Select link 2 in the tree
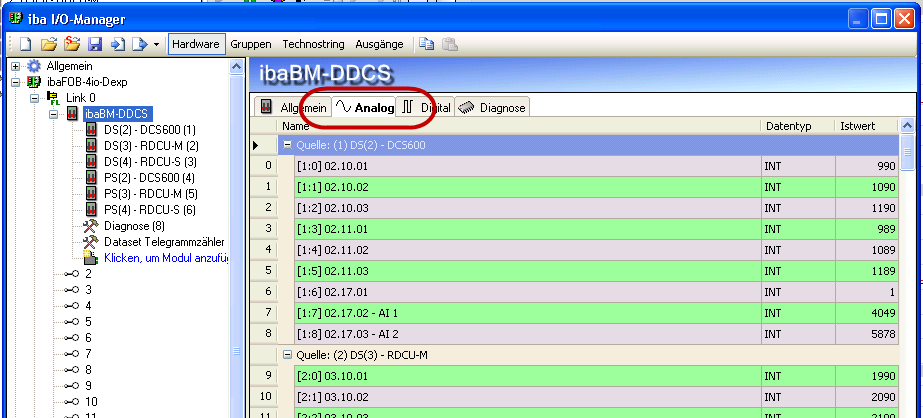 pos(88,274)
